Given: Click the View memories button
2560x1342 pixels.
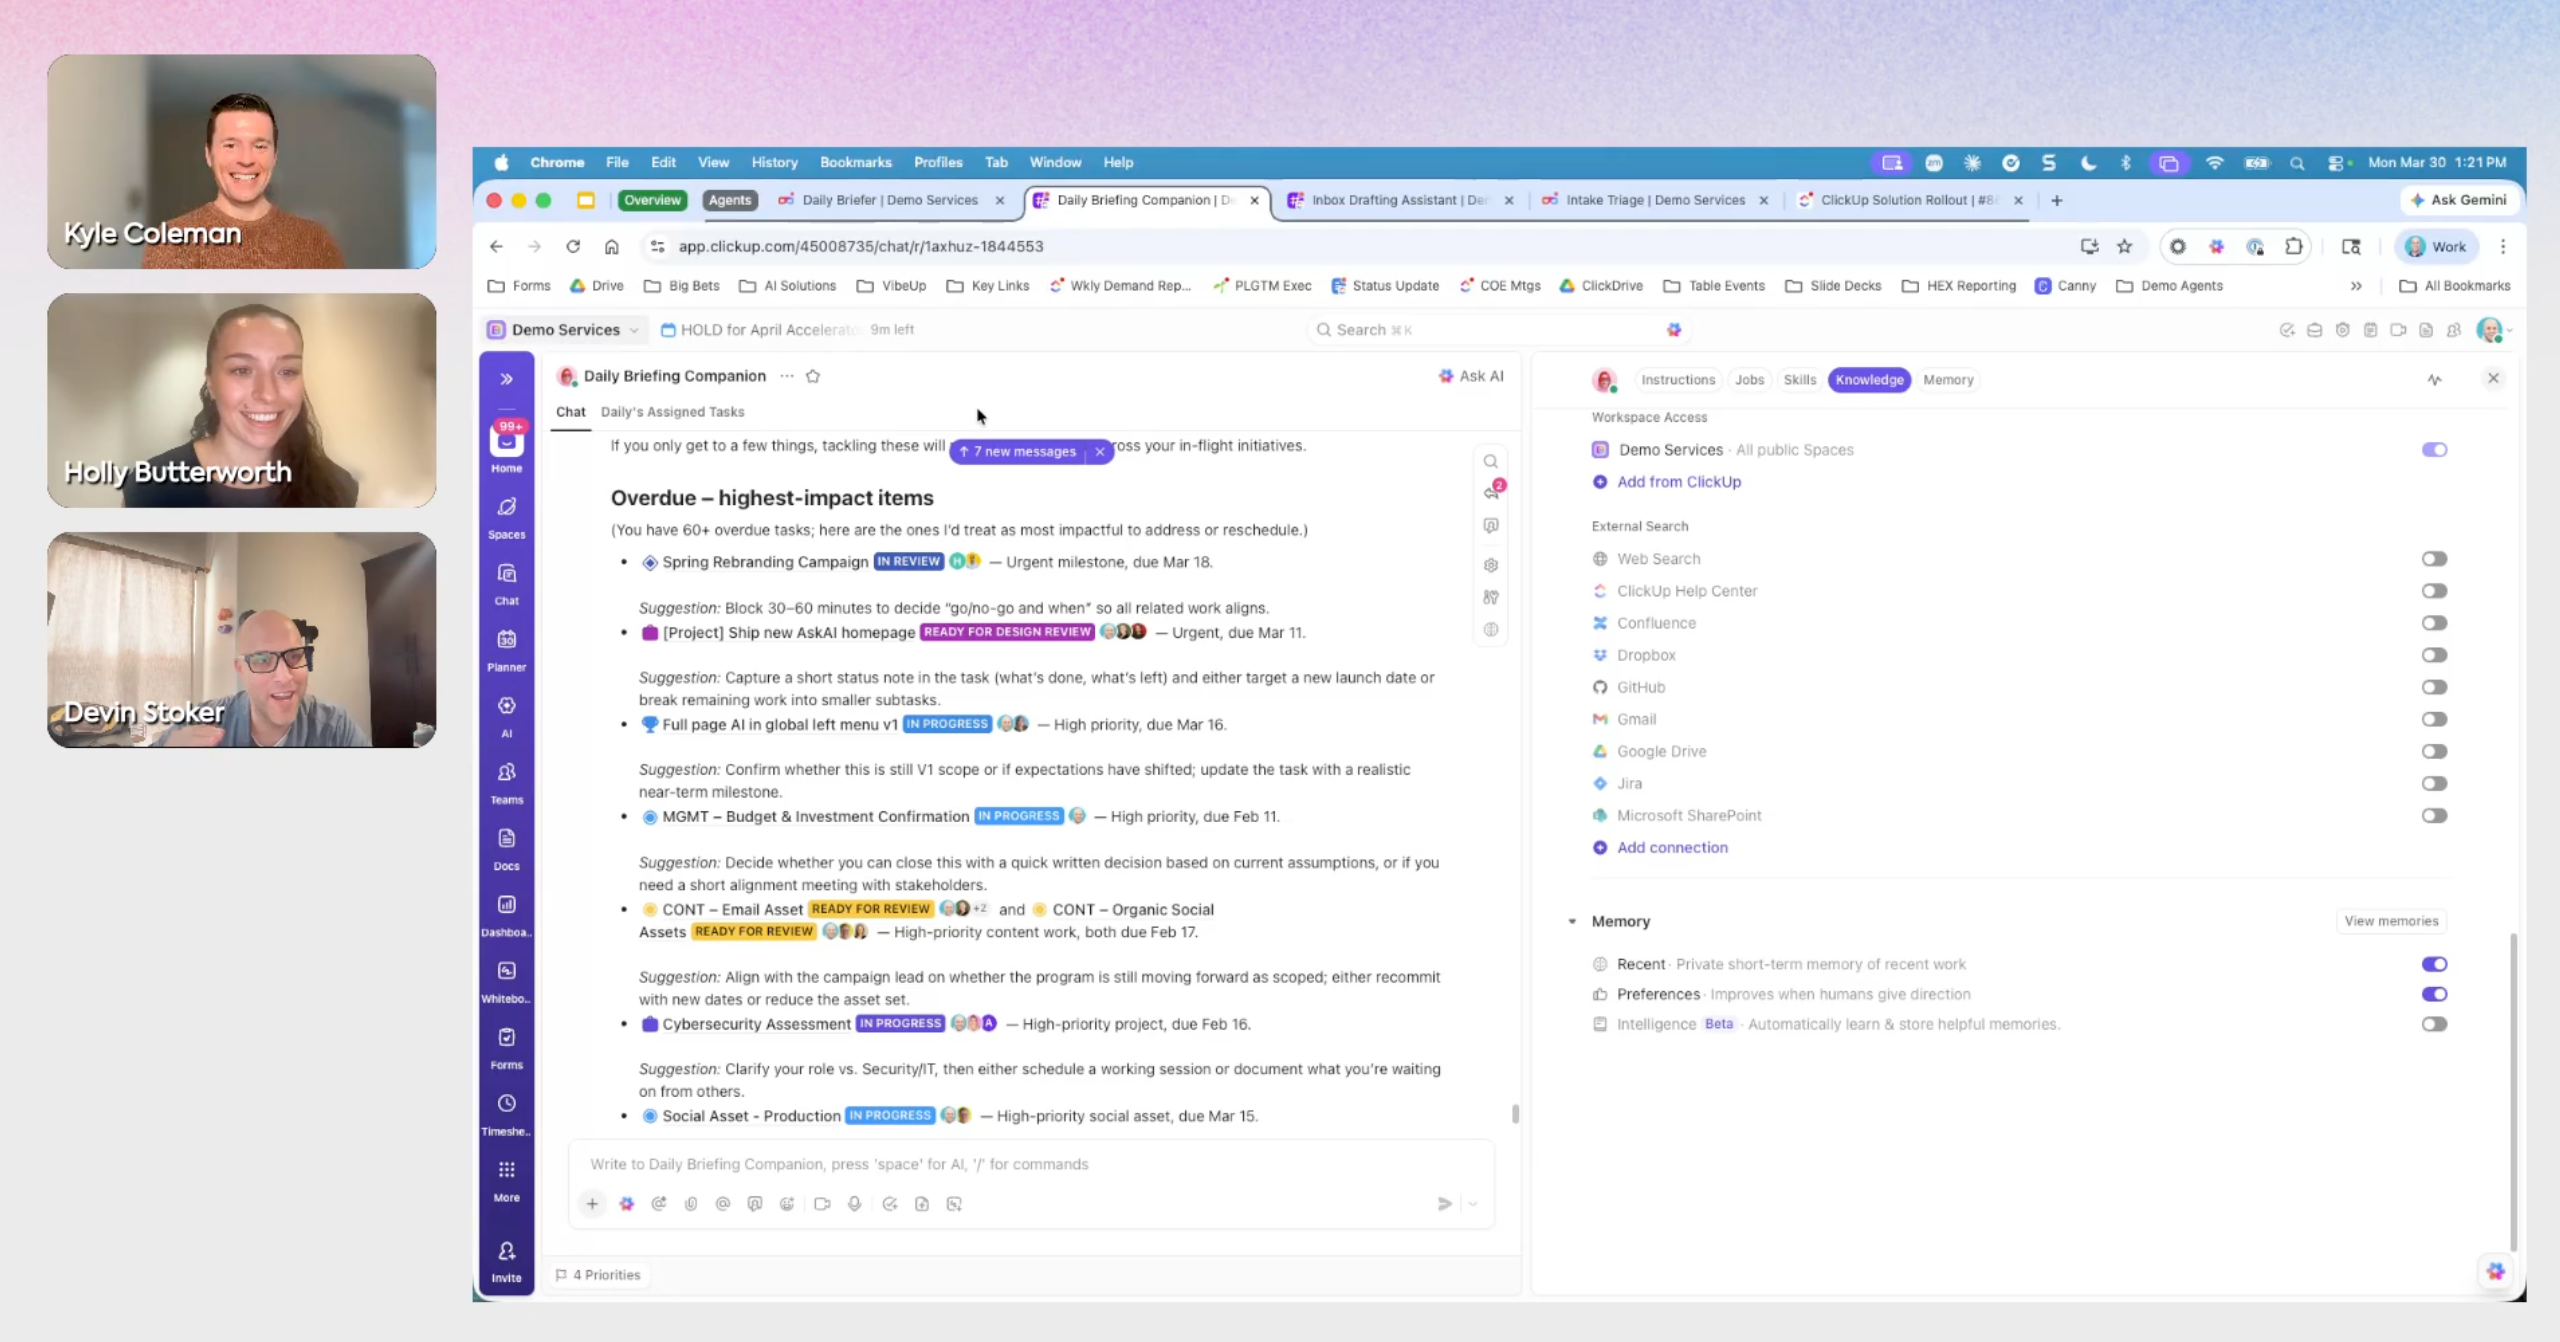Looking at the screenshot, I should pyautogui.click(x=2390, y=921).
